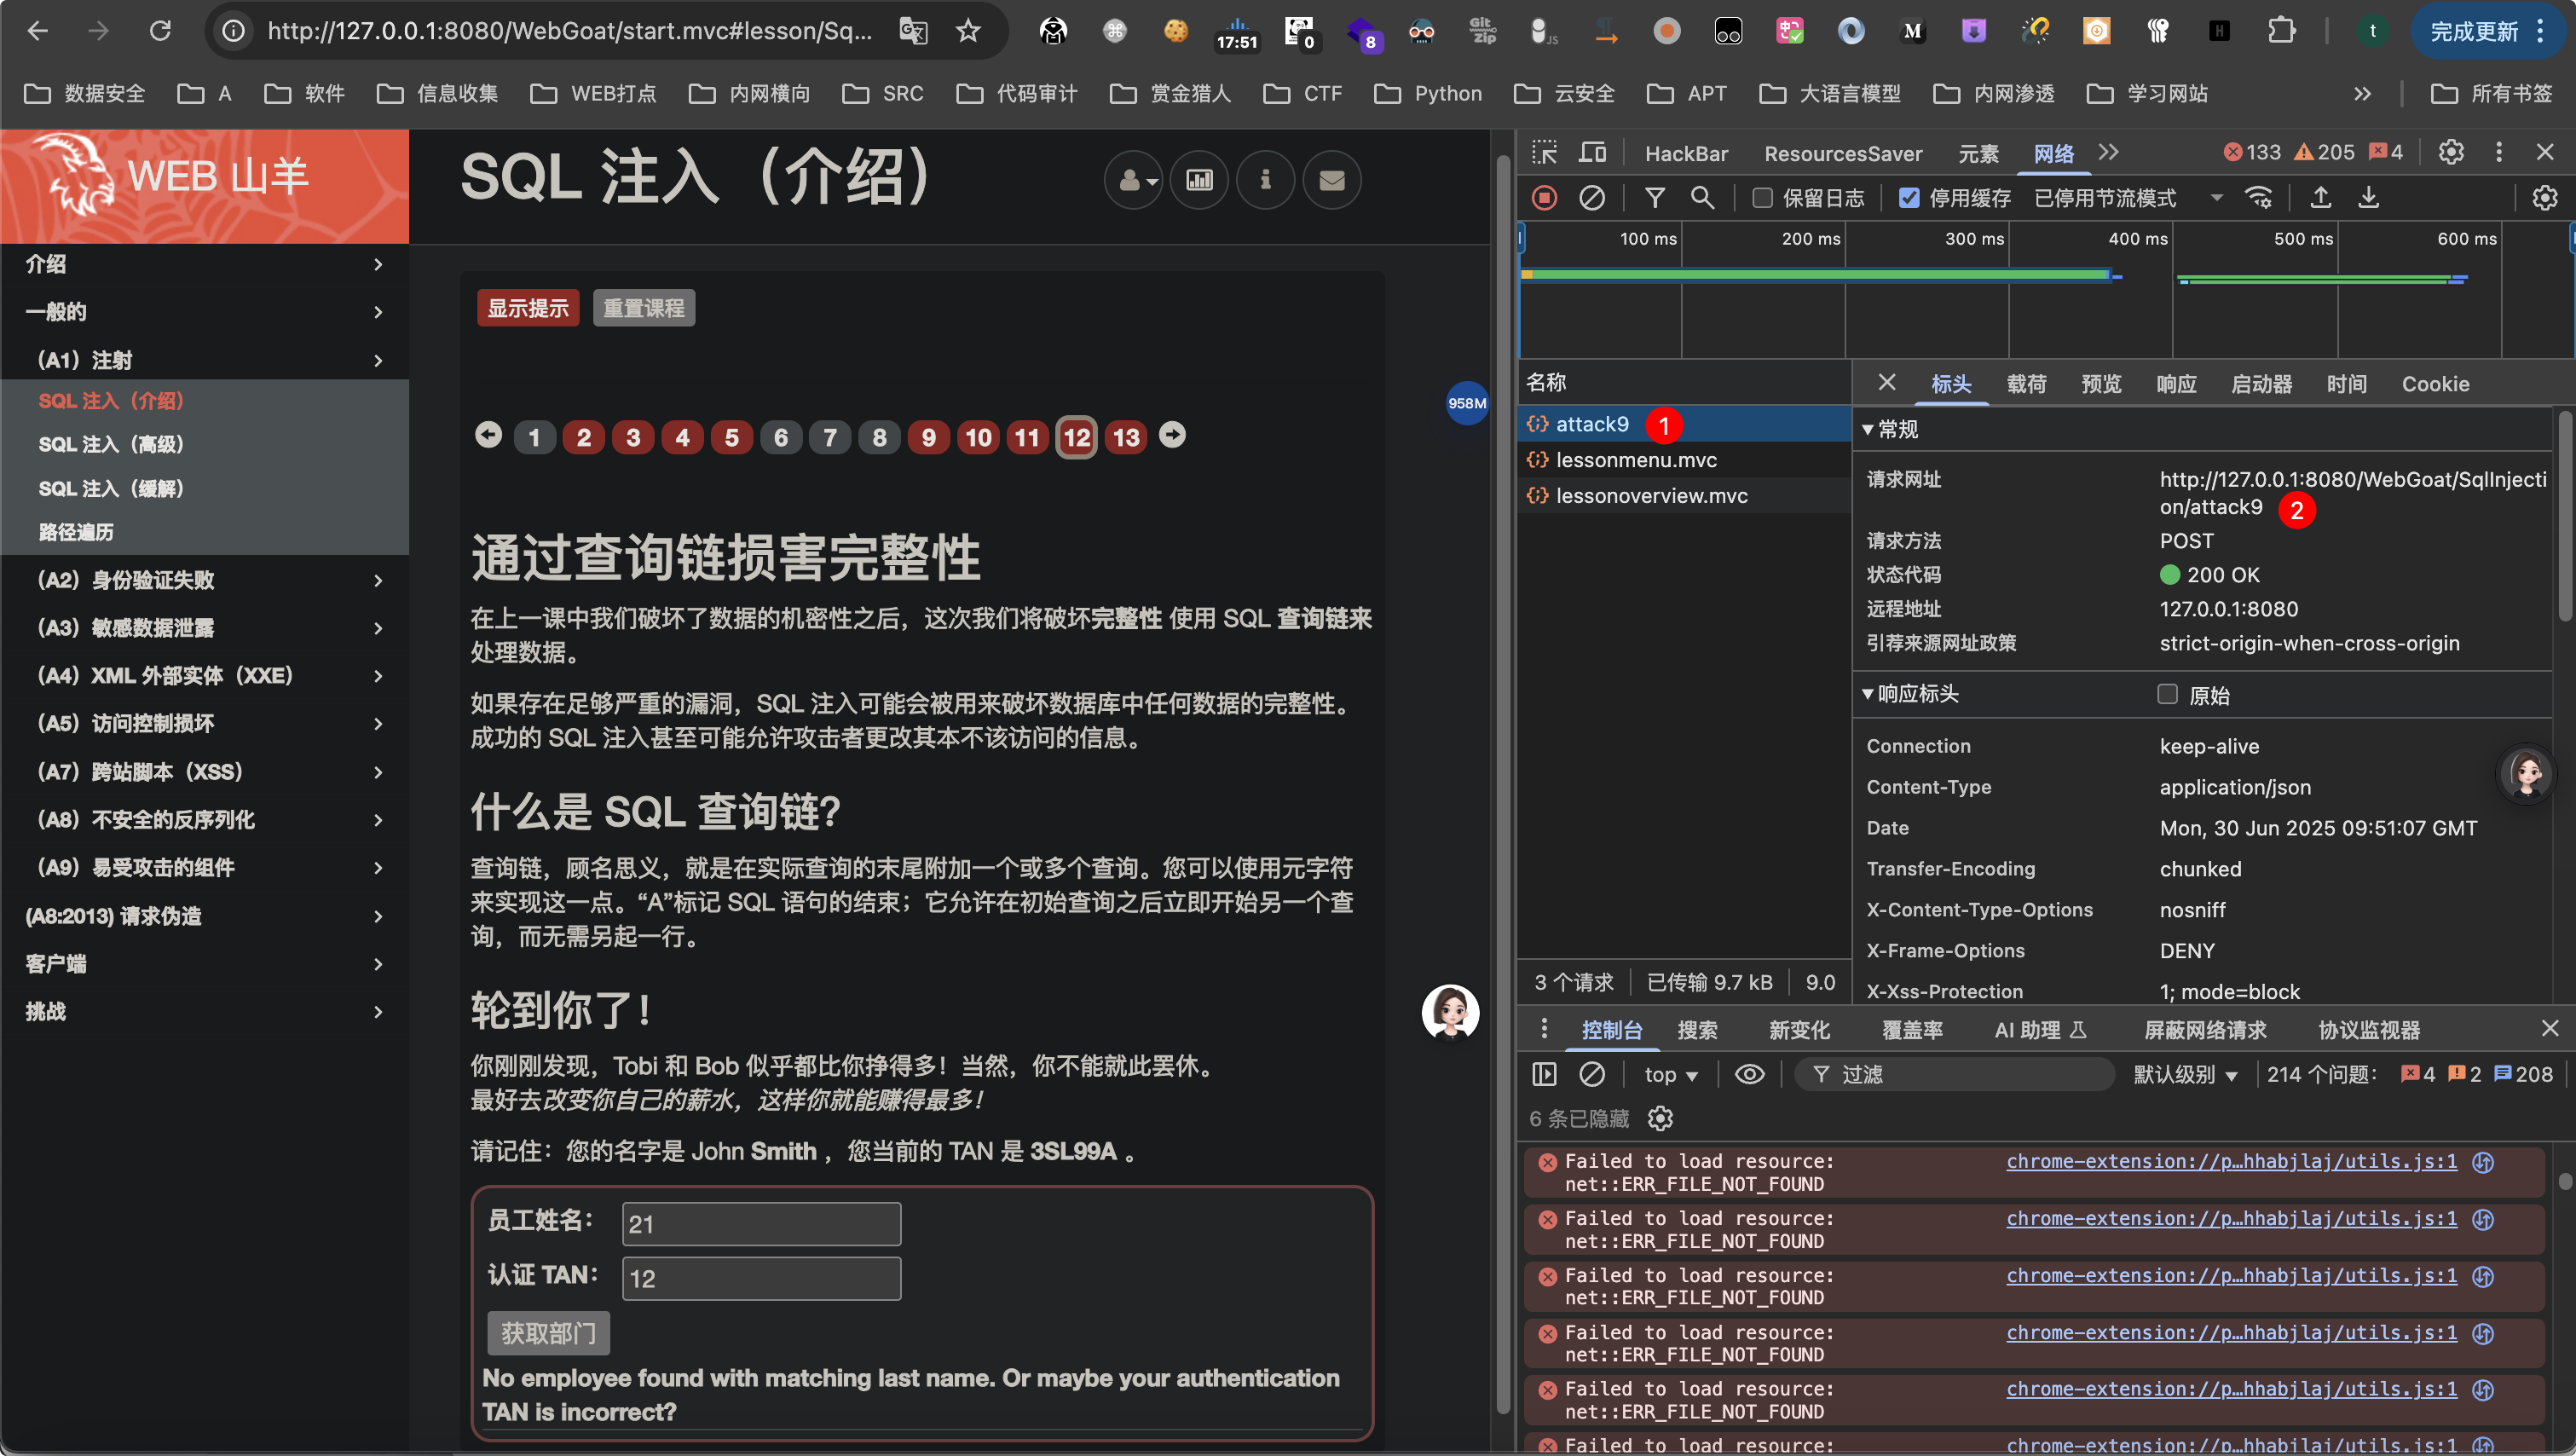Show more DevTools tabs chevron
This screenshot has width=2576, height=1456.
pos(2108,152)
